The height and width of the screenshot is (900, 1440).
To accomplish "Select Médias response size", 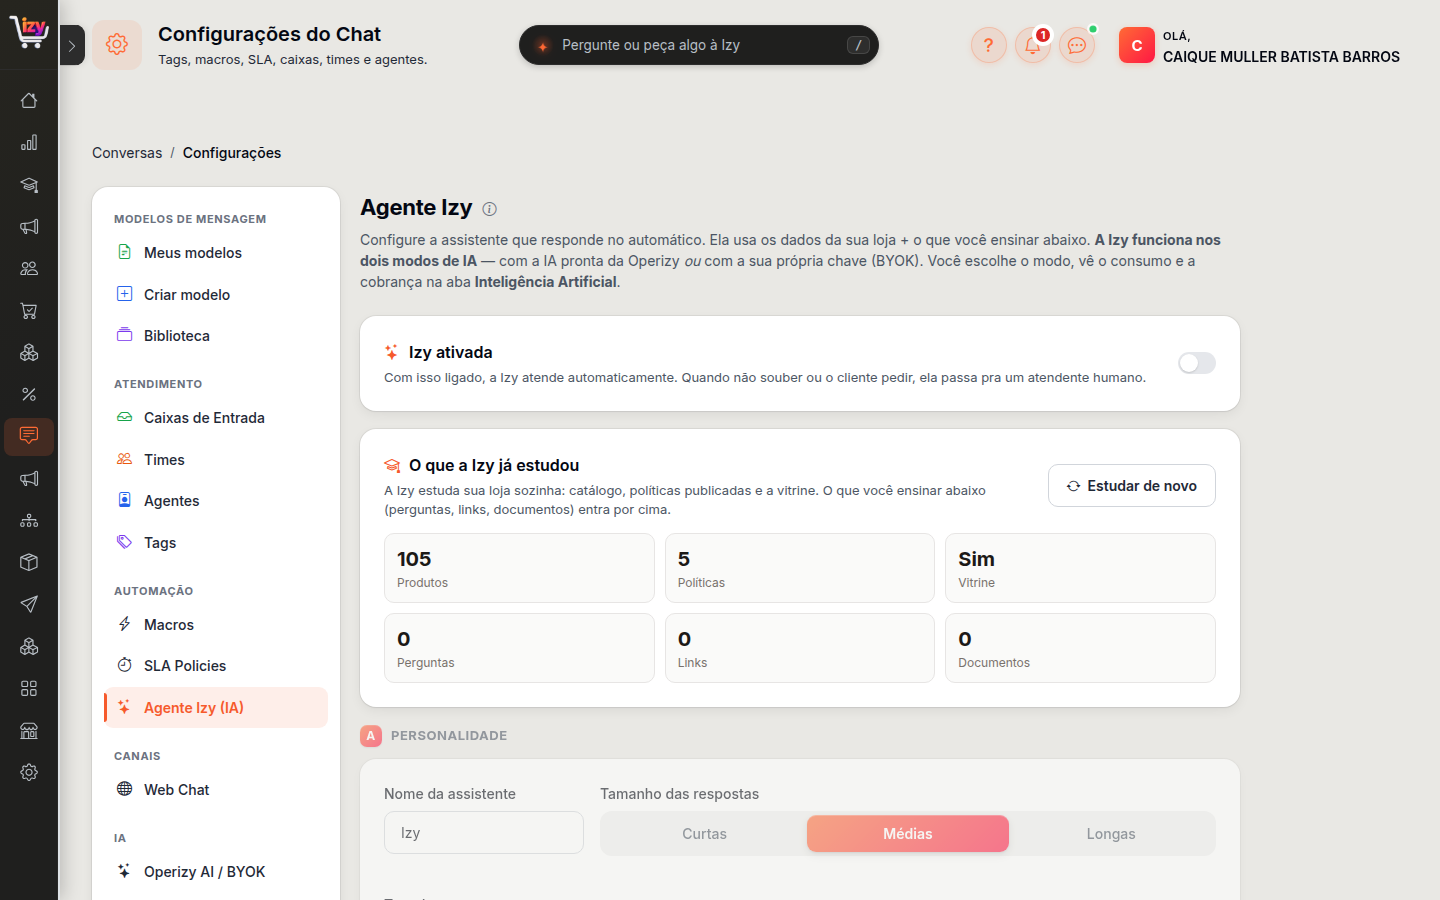I will point(908,834).
